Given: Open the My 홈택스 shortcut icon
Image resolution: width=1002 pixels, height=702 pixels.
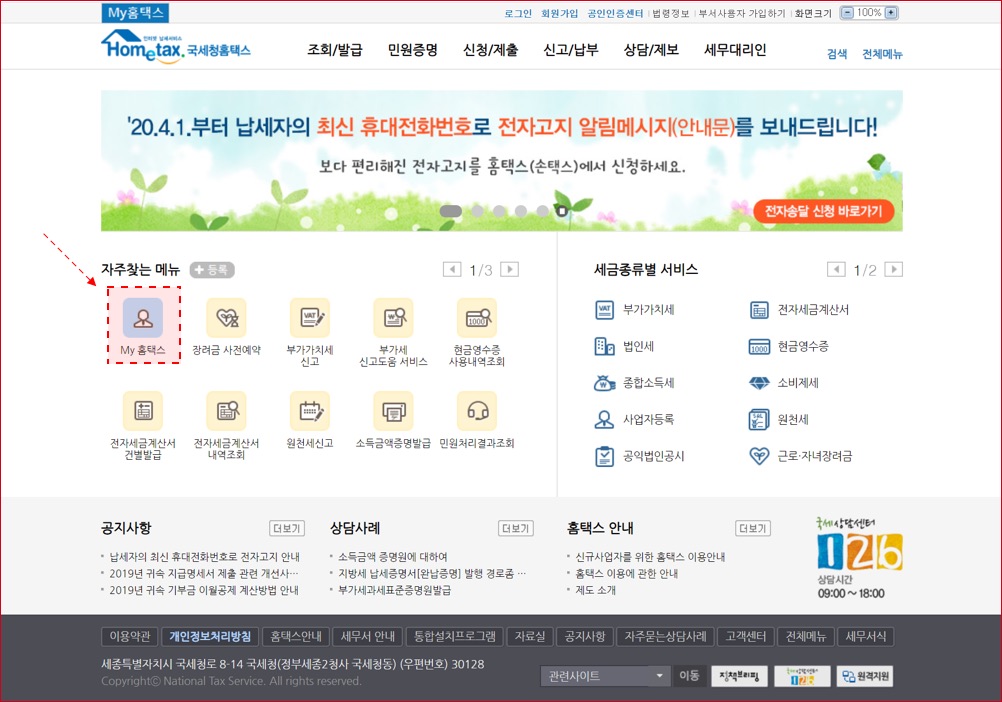Looking at the screenshot, I should pos(143,317).
